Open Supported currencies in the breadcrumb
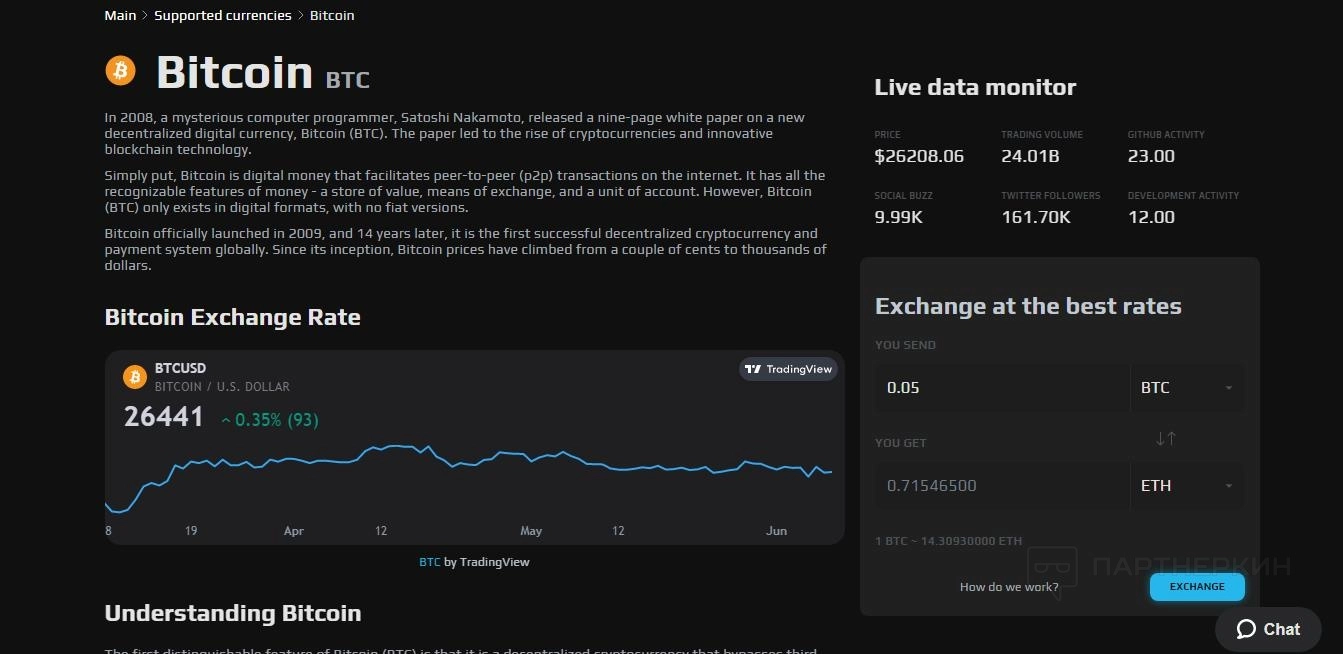This screenshot has height=654, width=1343. 222,16
